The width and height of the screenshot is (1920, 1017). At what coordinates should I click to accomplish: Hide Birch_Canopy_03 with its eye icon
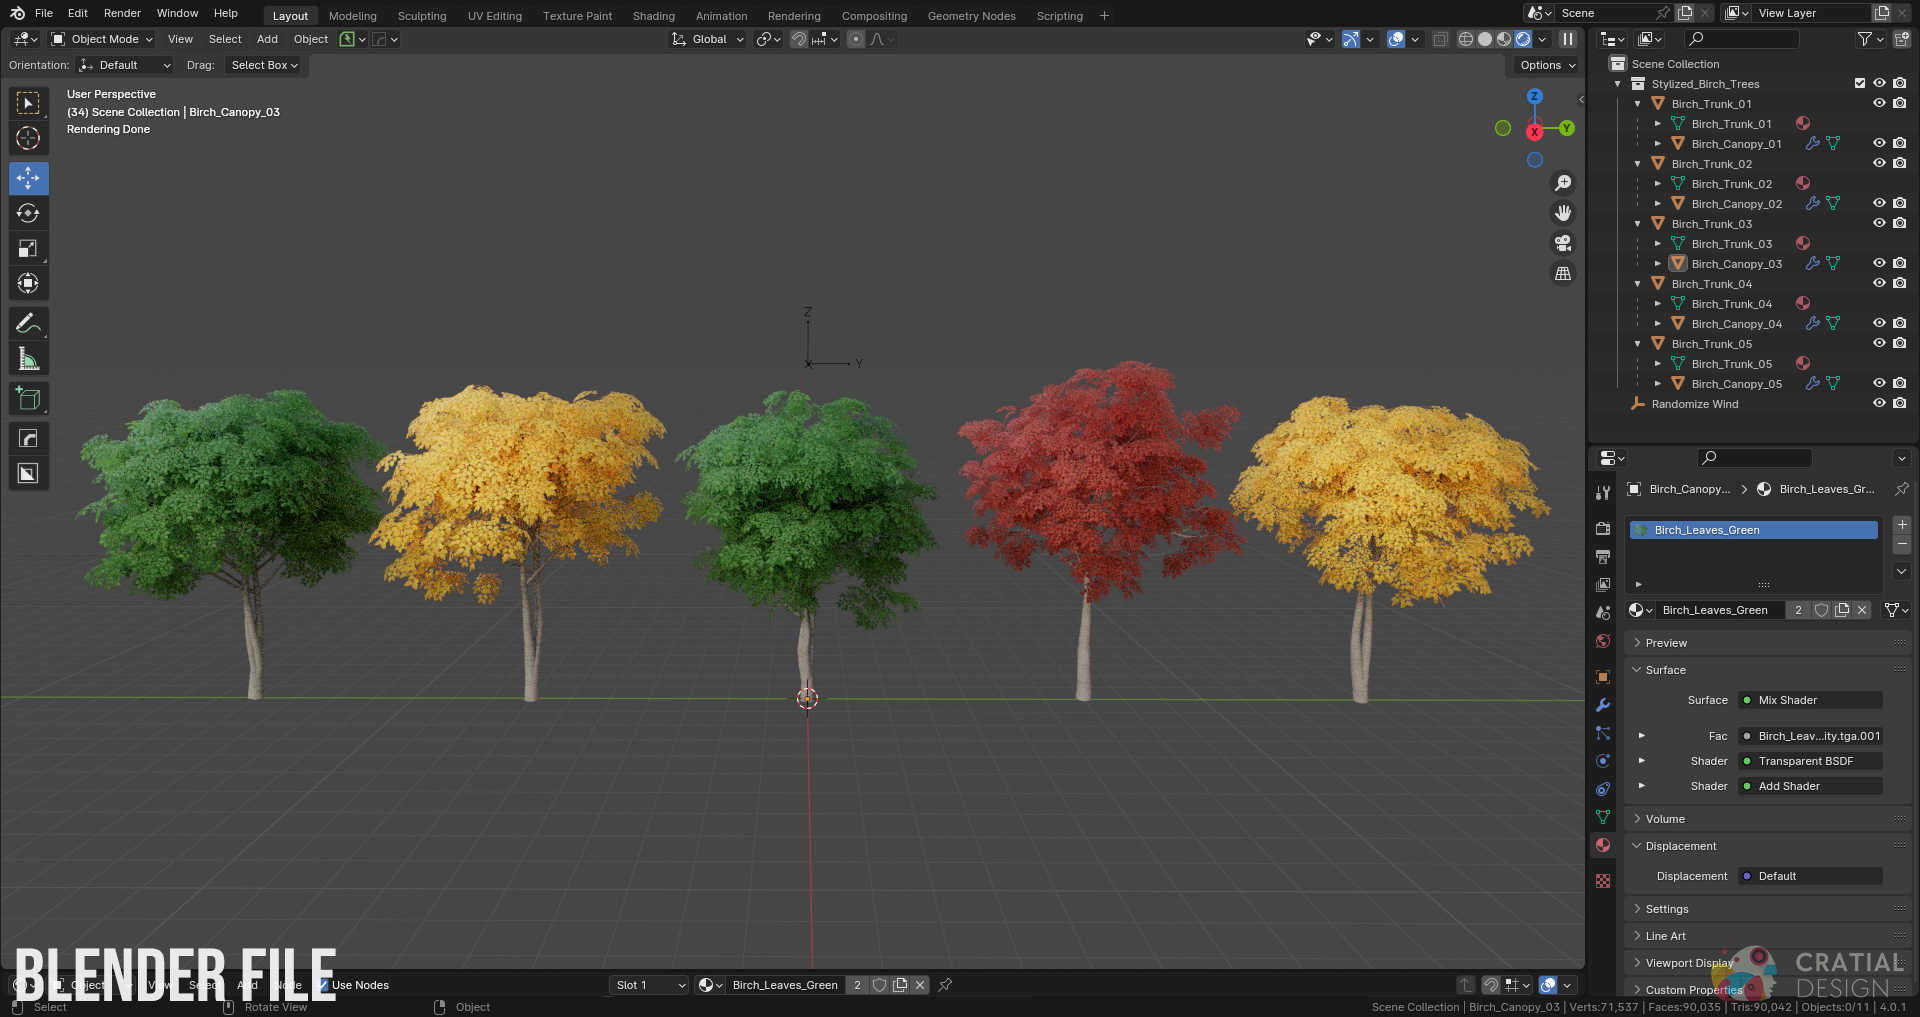pyautogui.click(x=1879, y=263)
